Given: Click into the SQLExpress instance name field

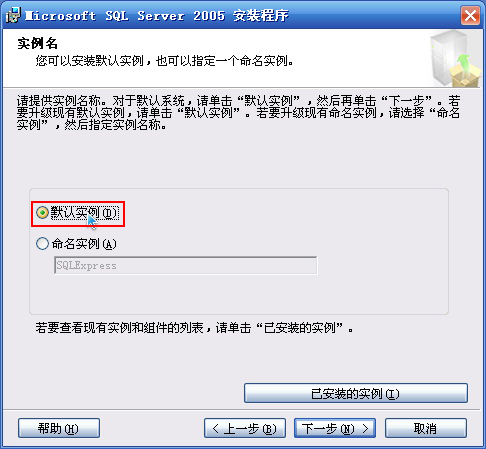Looking at the screenshot, I should (x=186, y=265).
